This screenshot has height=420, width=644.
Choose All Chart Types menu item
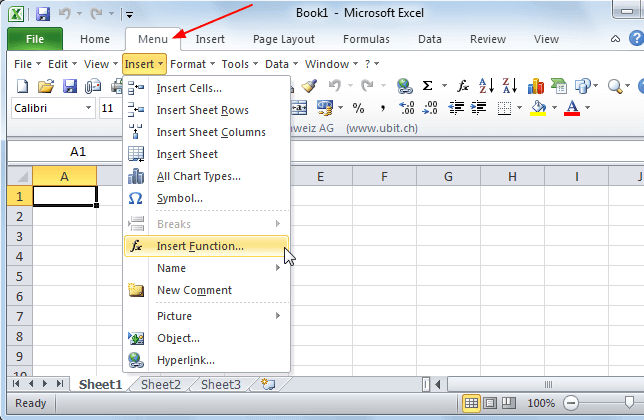(206, 176)
